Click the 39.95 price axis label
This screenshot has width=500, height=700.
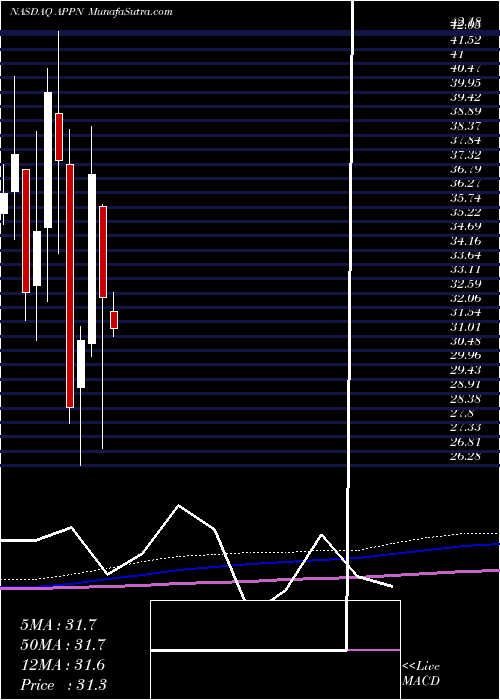(467, 83)
